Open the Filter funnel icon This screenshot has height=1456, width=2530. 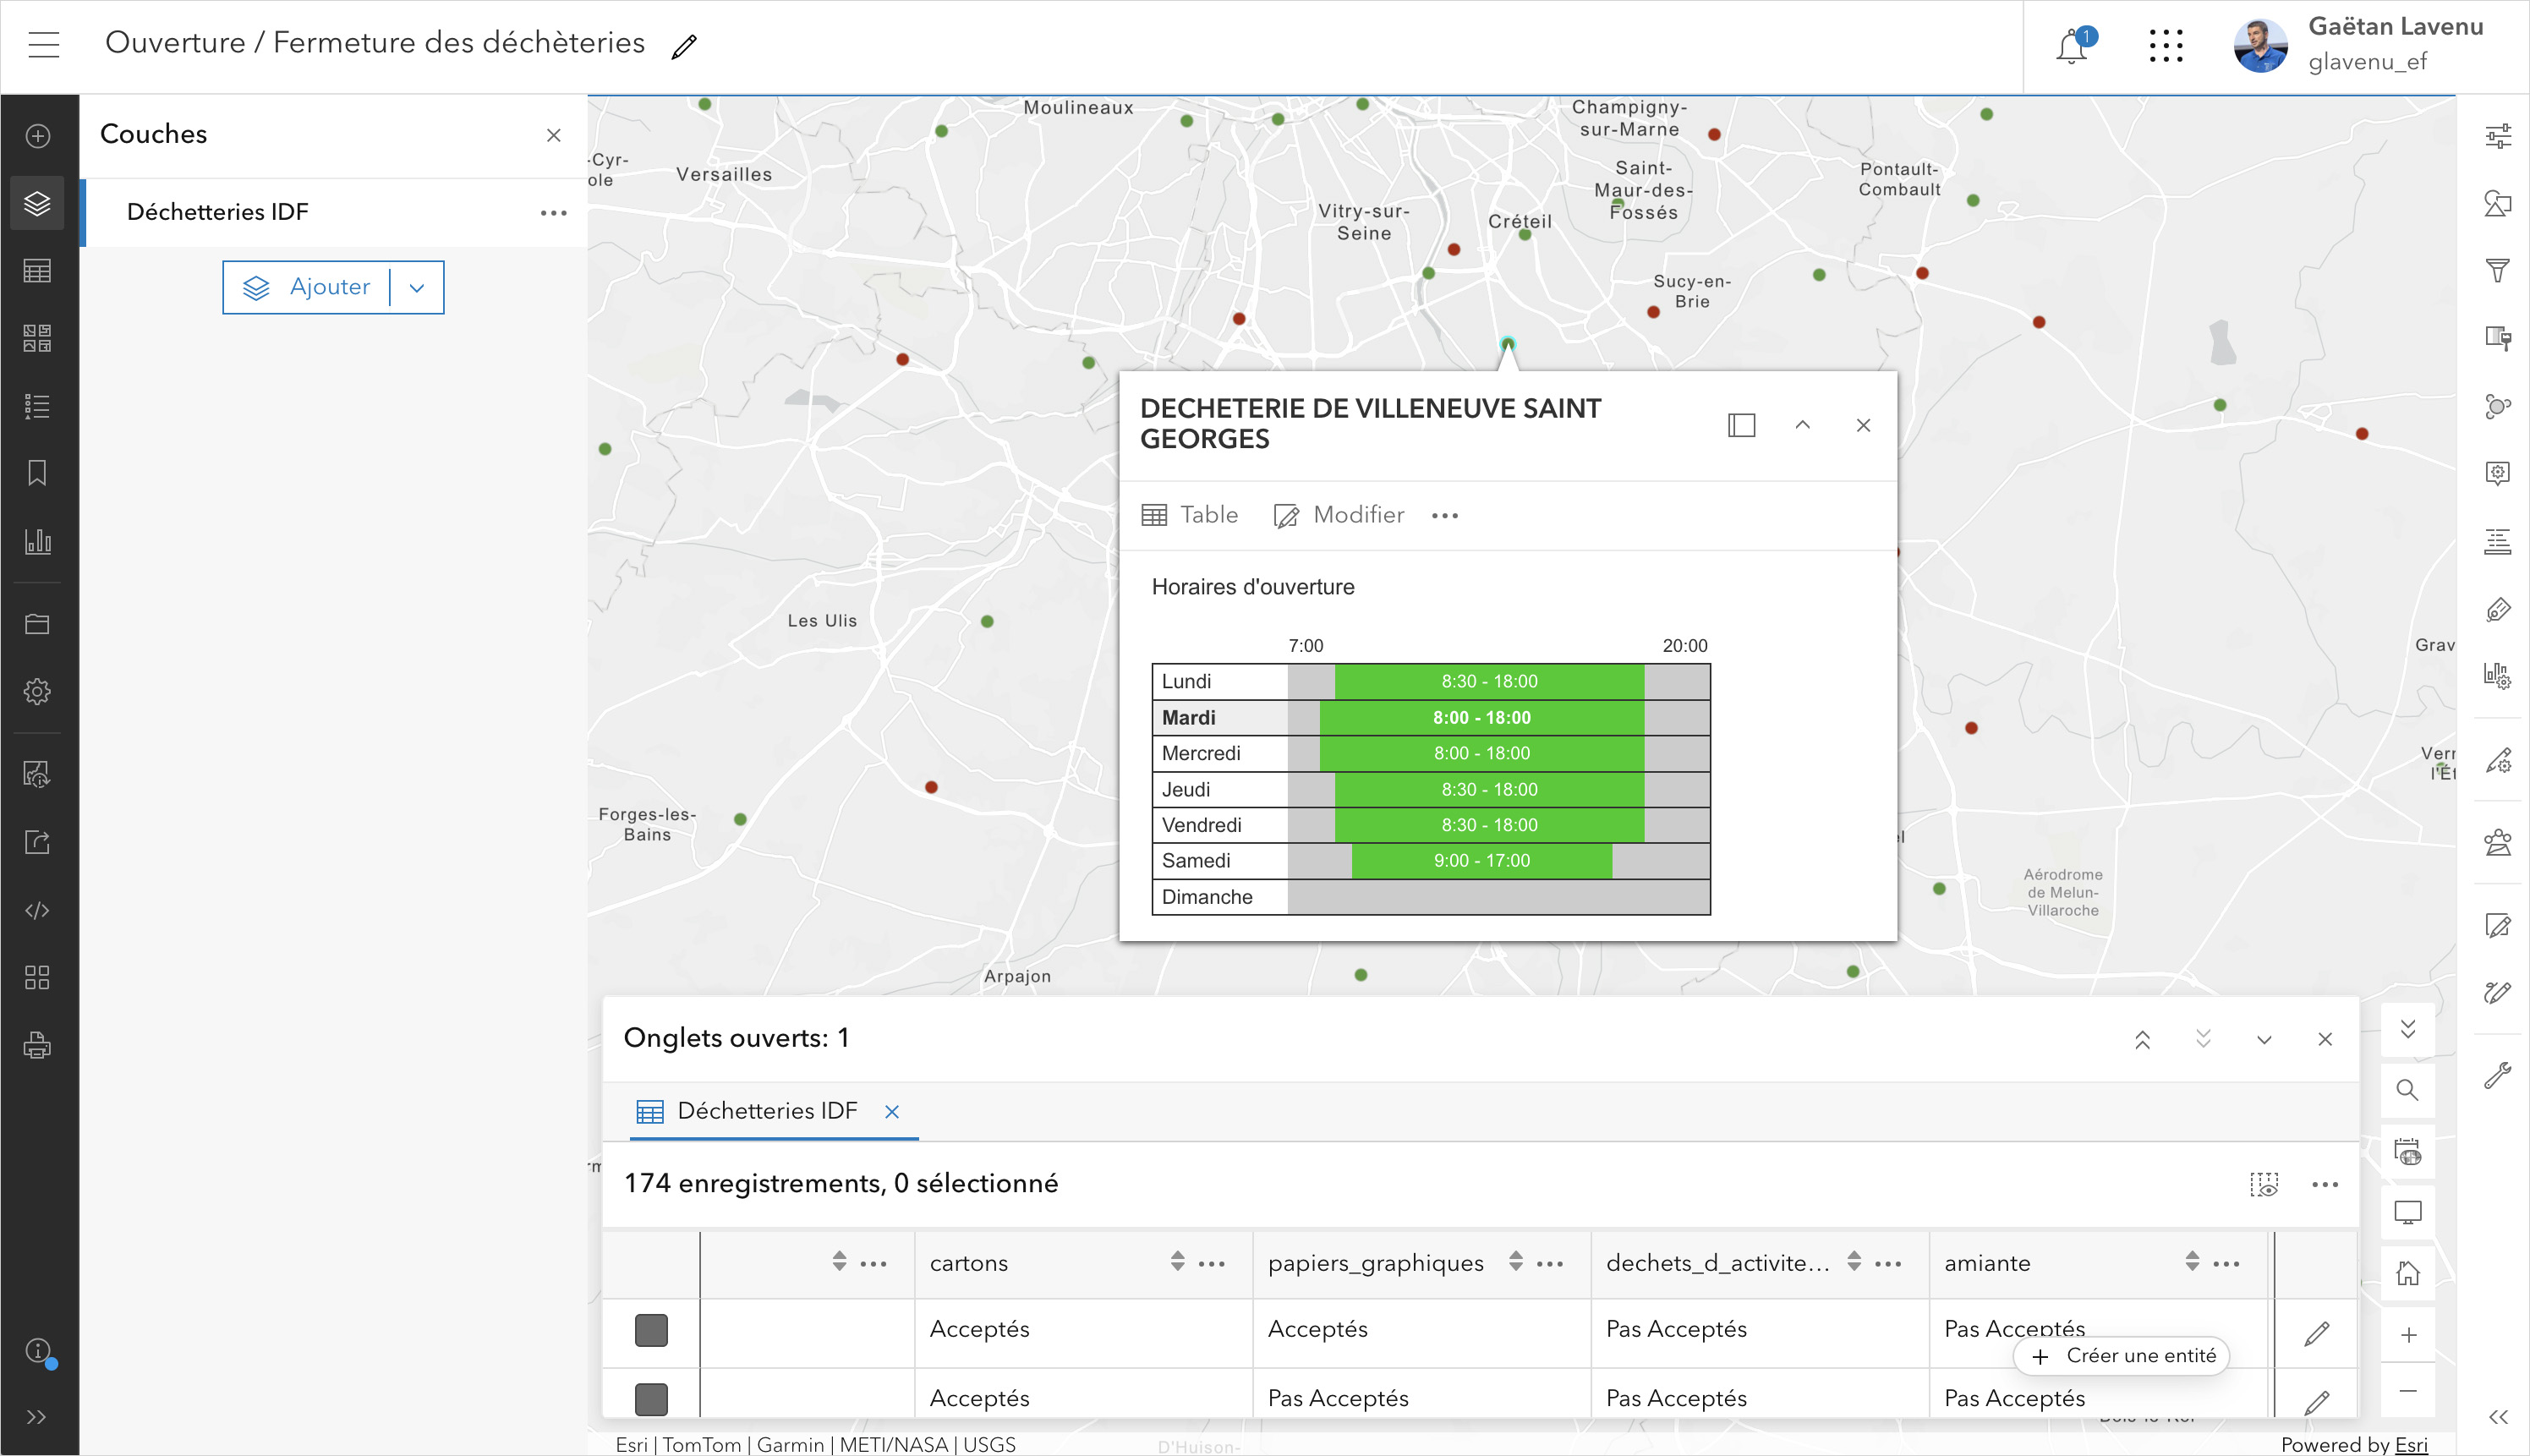point(2498,271)
